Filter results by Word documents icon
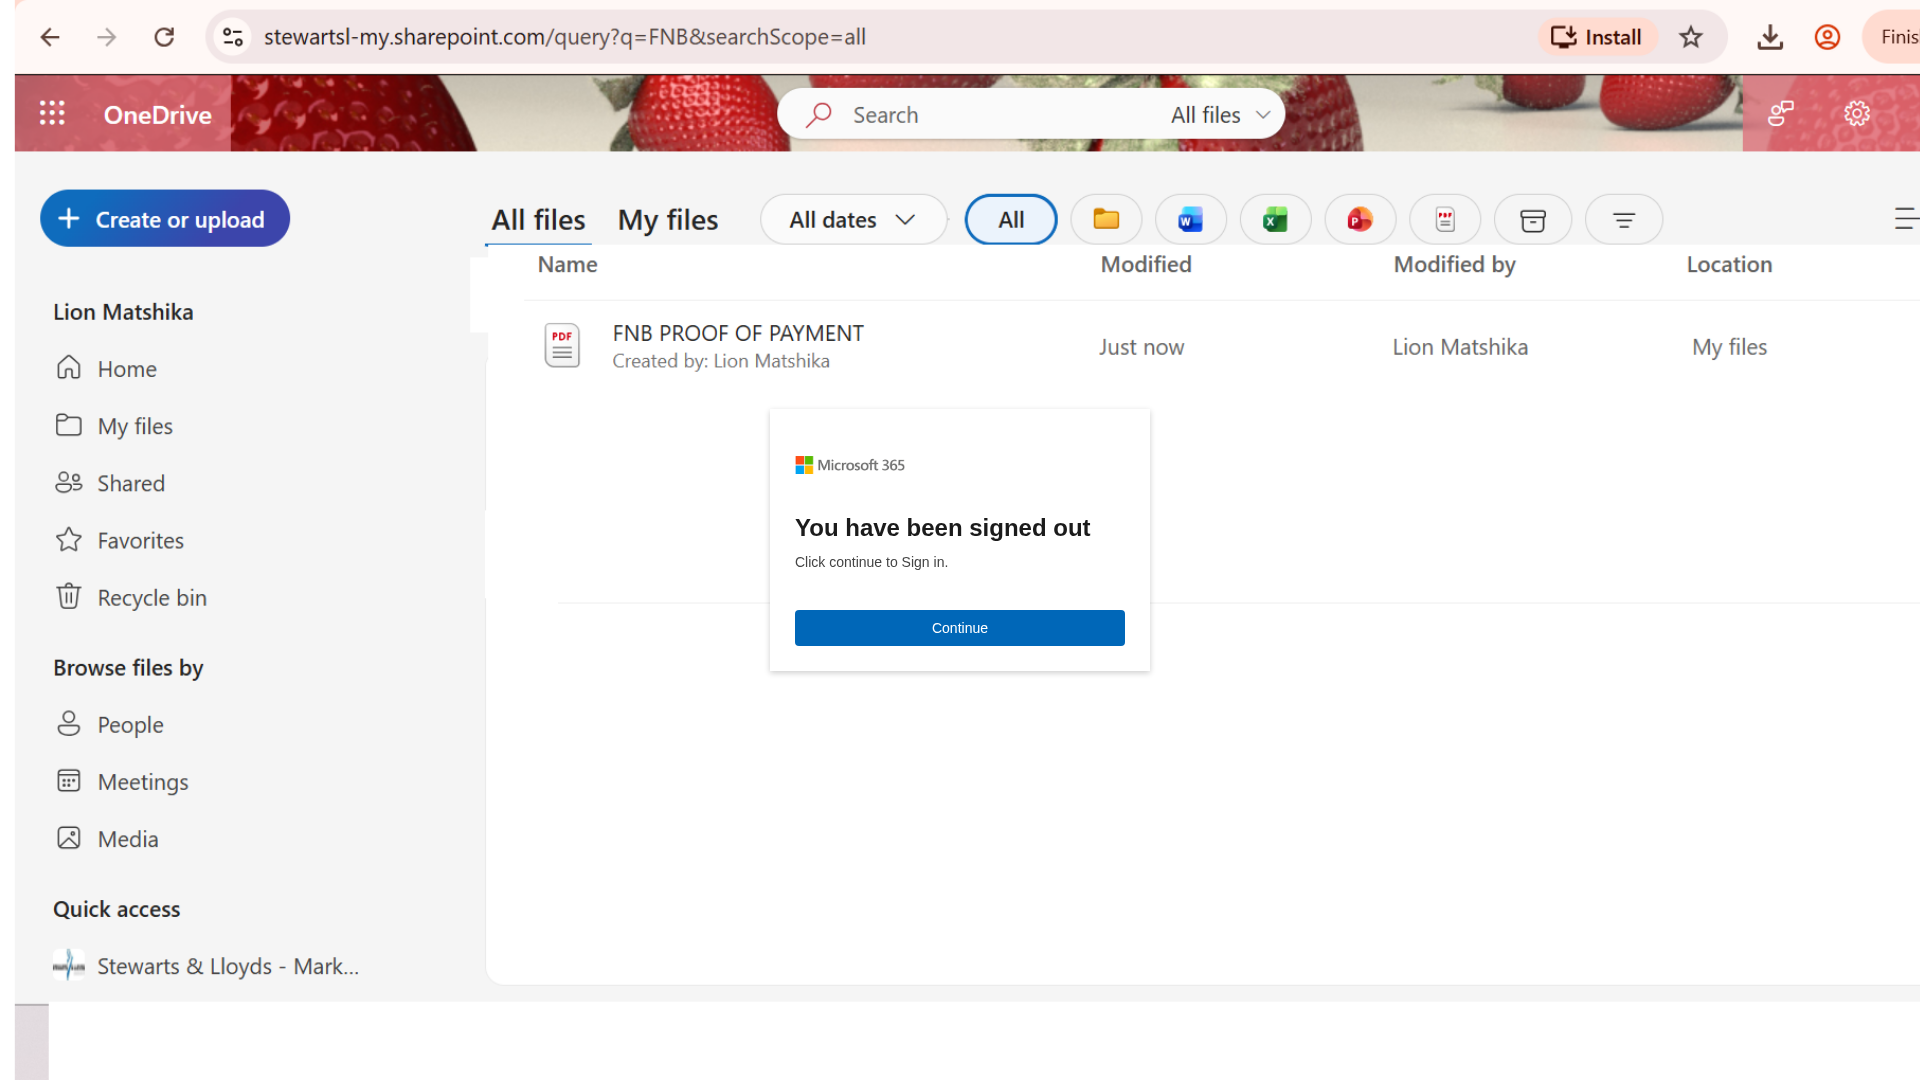The image size is (1920, 1080). point(1190,220)
